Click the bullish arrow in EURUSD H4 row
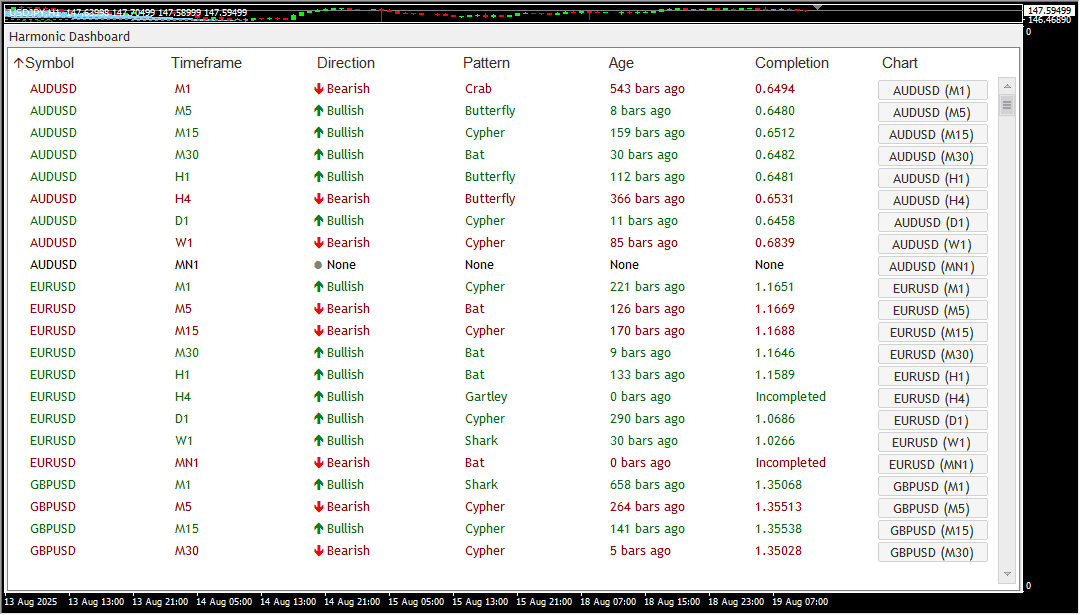This screenshot has width=1080, height=615. click(318, 397)
